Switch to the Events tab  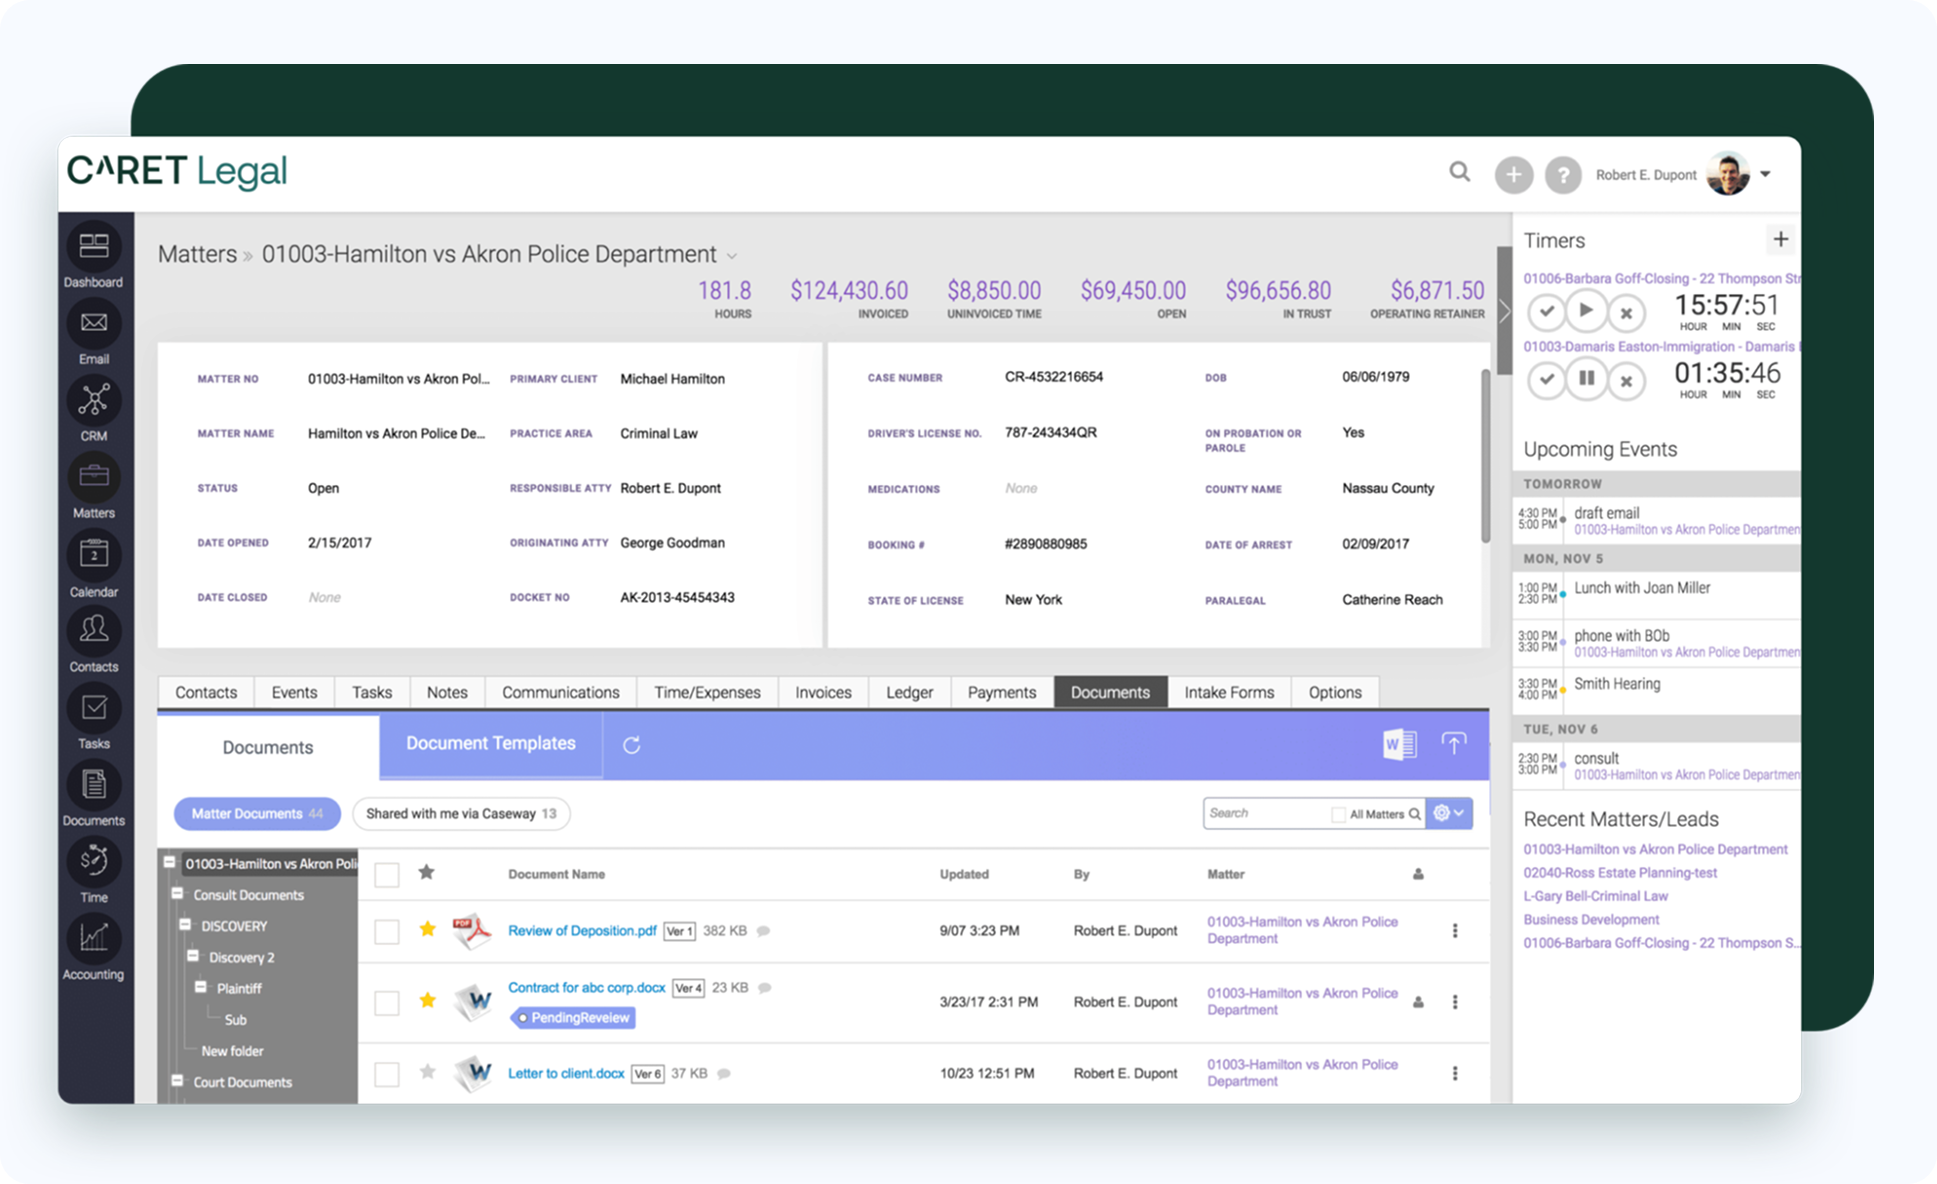tap(294, 692)
